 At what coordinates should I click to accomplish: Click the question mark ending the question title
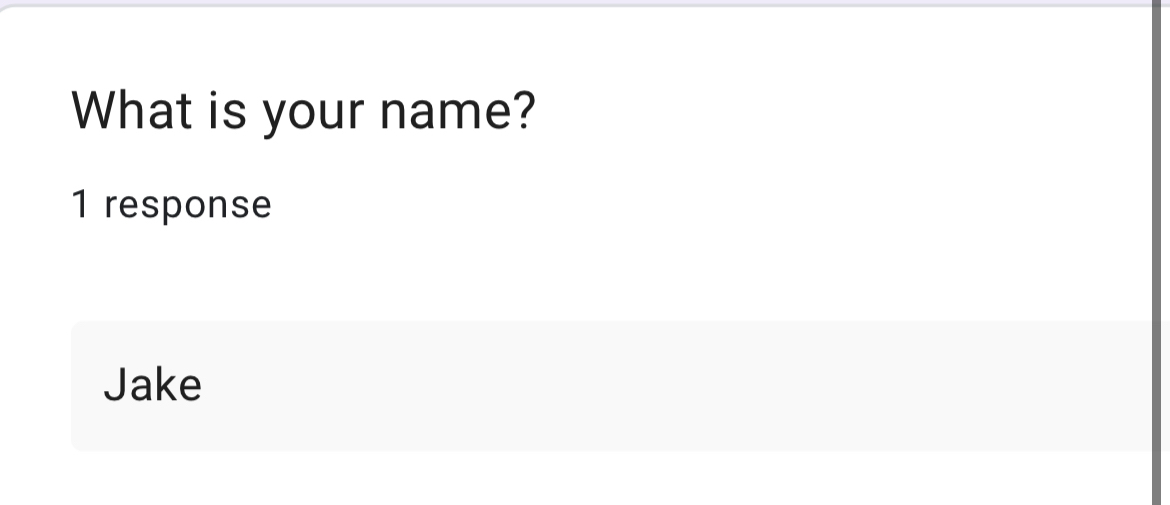524,110
